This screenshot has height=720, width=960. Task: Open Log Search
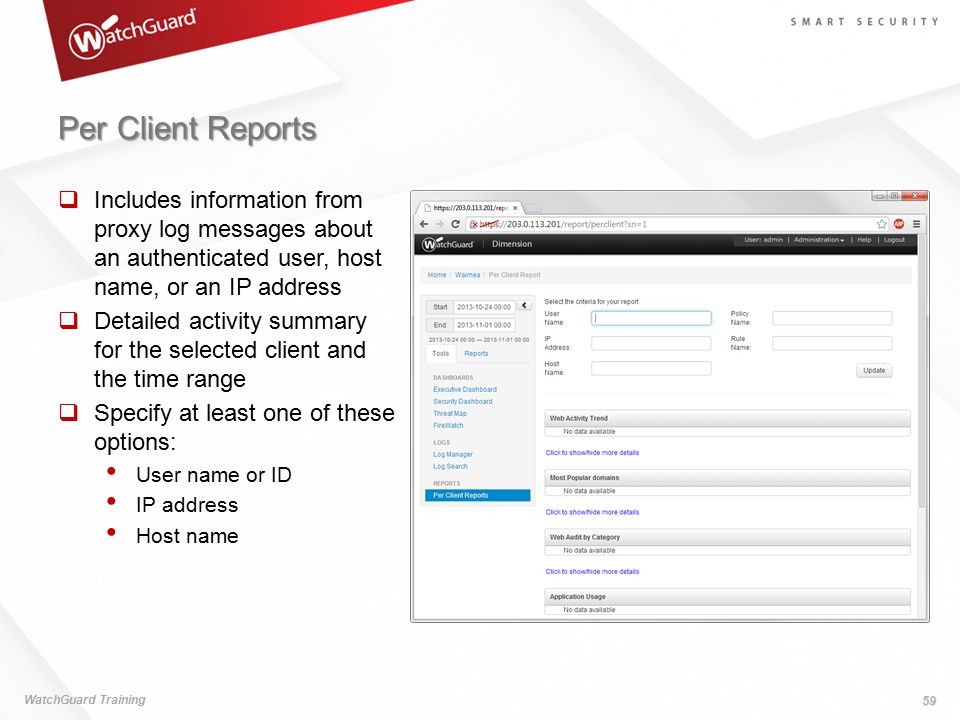450,467
